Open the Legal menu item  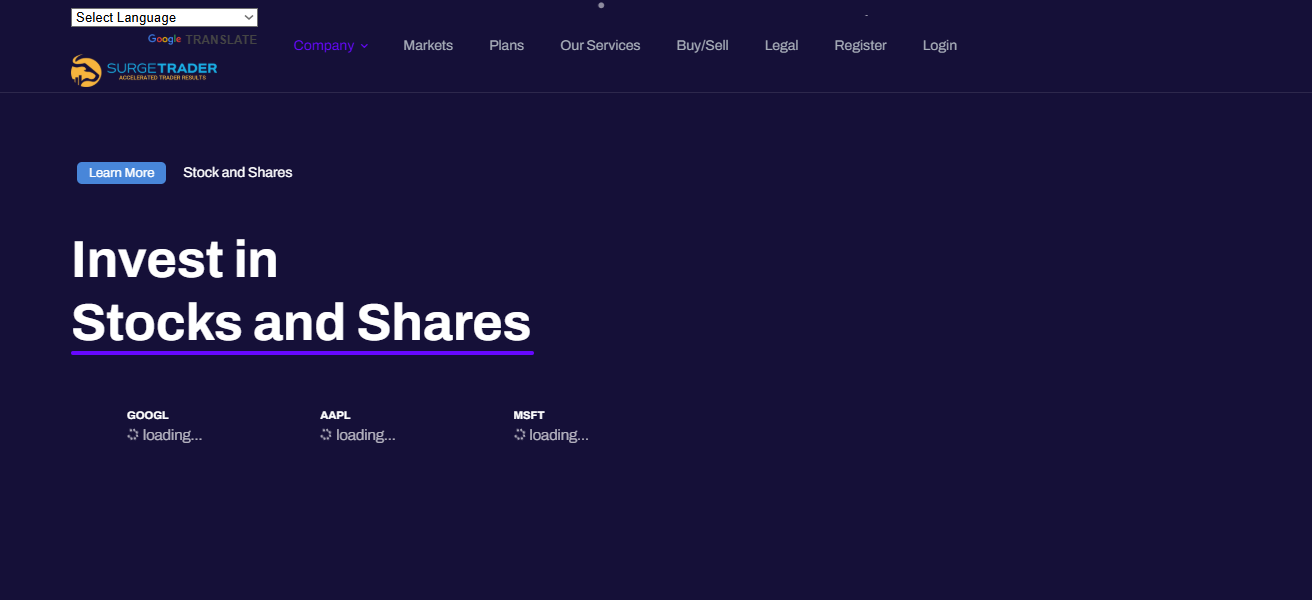click(781, 45)
